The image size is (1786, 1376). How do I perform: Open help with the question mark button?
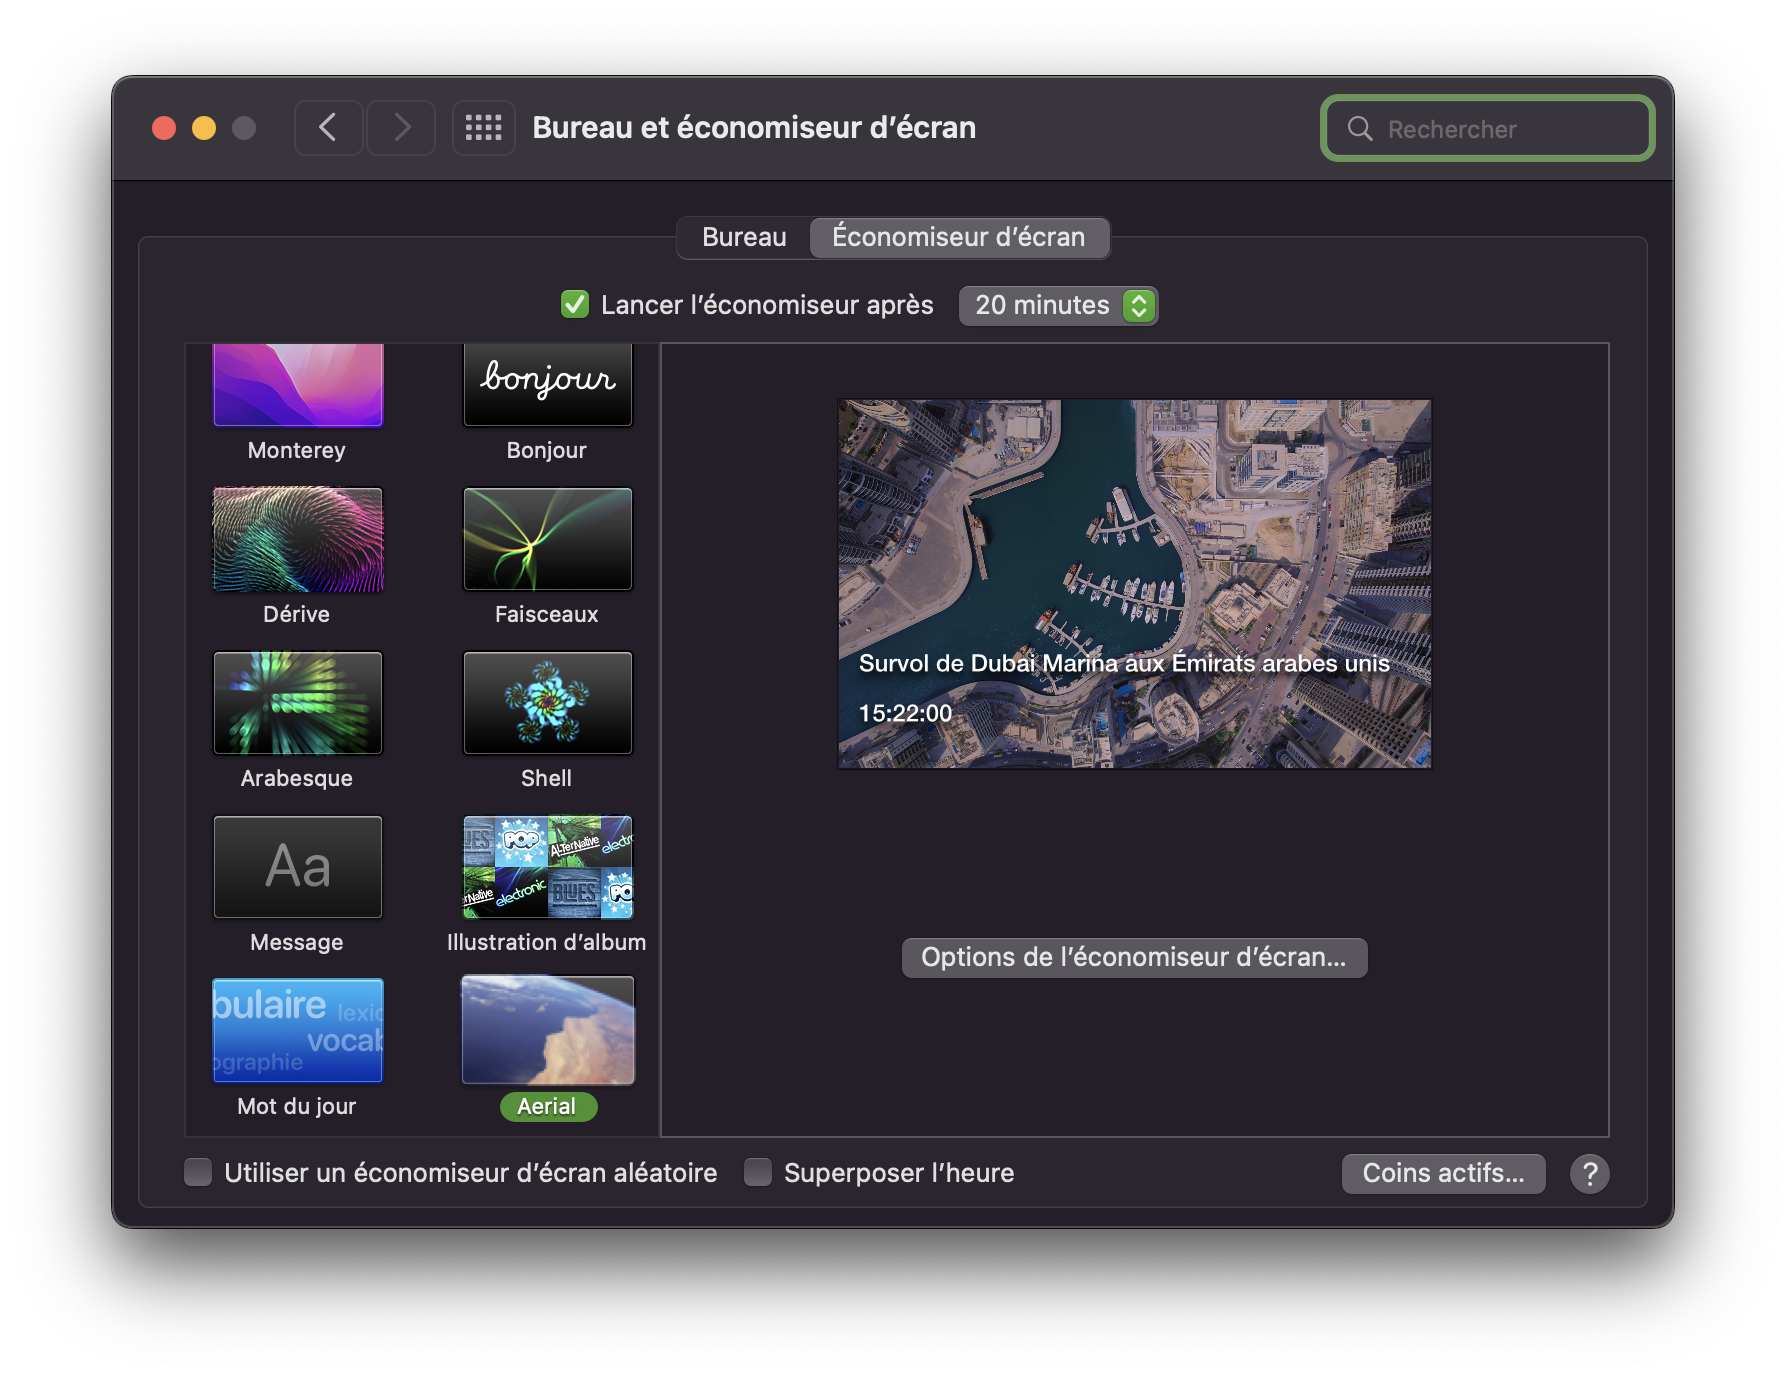click(x=1589, y=1173)
